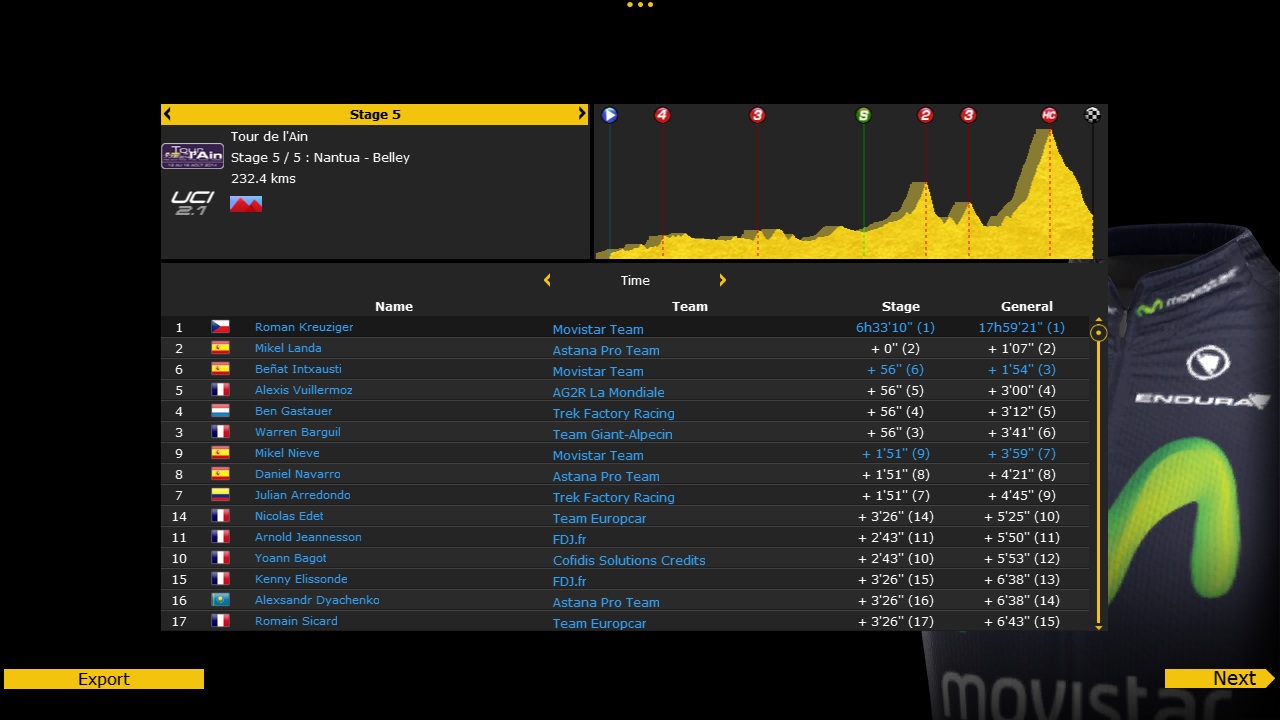Click the UCI 2.1 class logo
Image resolution: width=1280 pixels, height=720 pixels.
pyautogui.click(x=192, y=203)
